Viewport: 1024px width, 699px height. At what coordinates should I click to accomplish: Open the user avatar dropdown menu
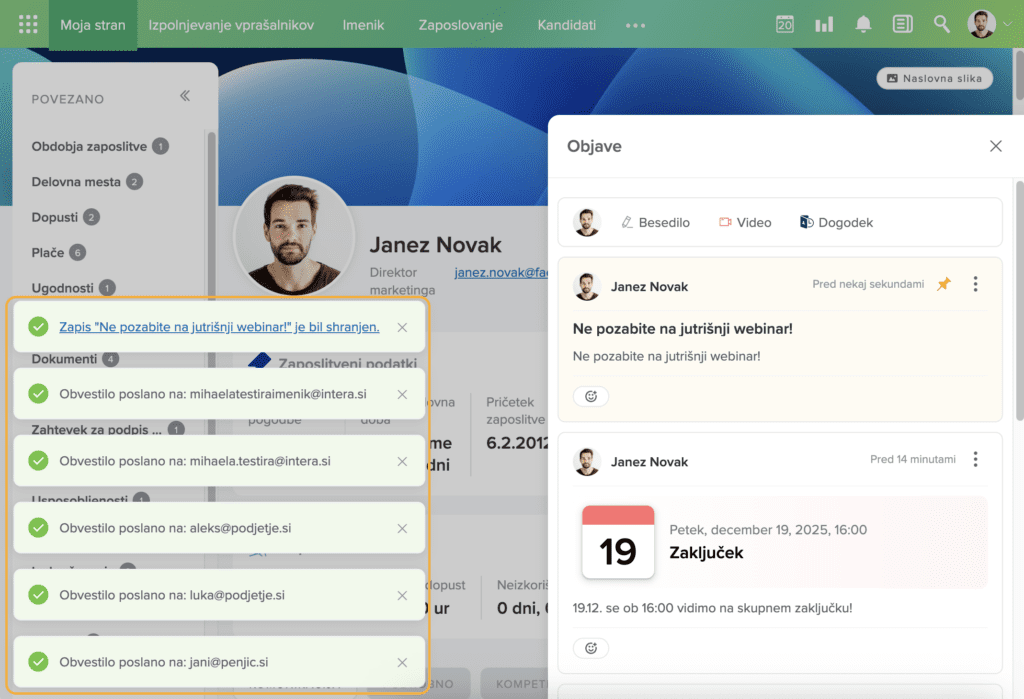tap(990, 24)
